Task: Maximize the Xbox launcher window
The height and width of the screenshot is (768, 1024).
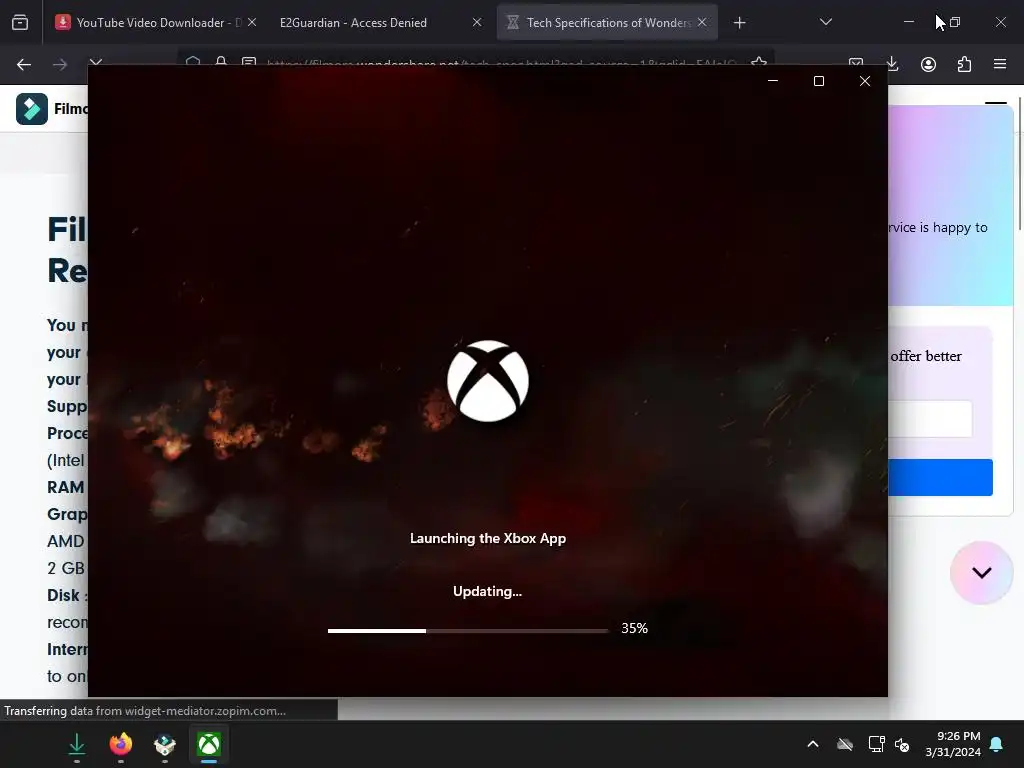Action: (819, 81)
